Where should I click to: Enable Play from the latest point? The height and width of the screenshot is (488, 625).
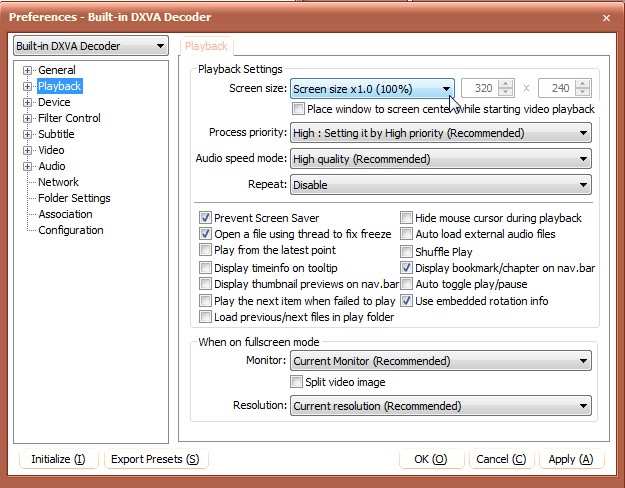[x=205, y=250]
